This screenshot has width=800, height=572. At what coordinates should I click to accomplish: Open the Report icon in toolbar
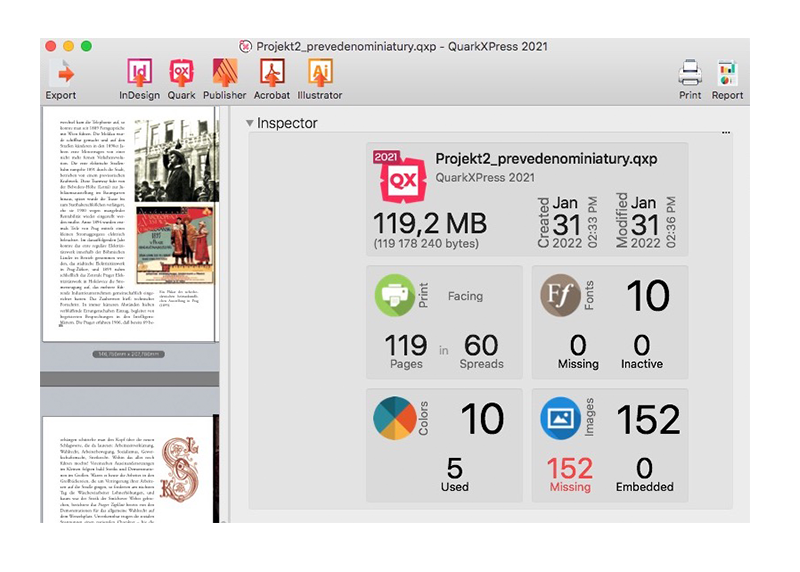[727, 73]
